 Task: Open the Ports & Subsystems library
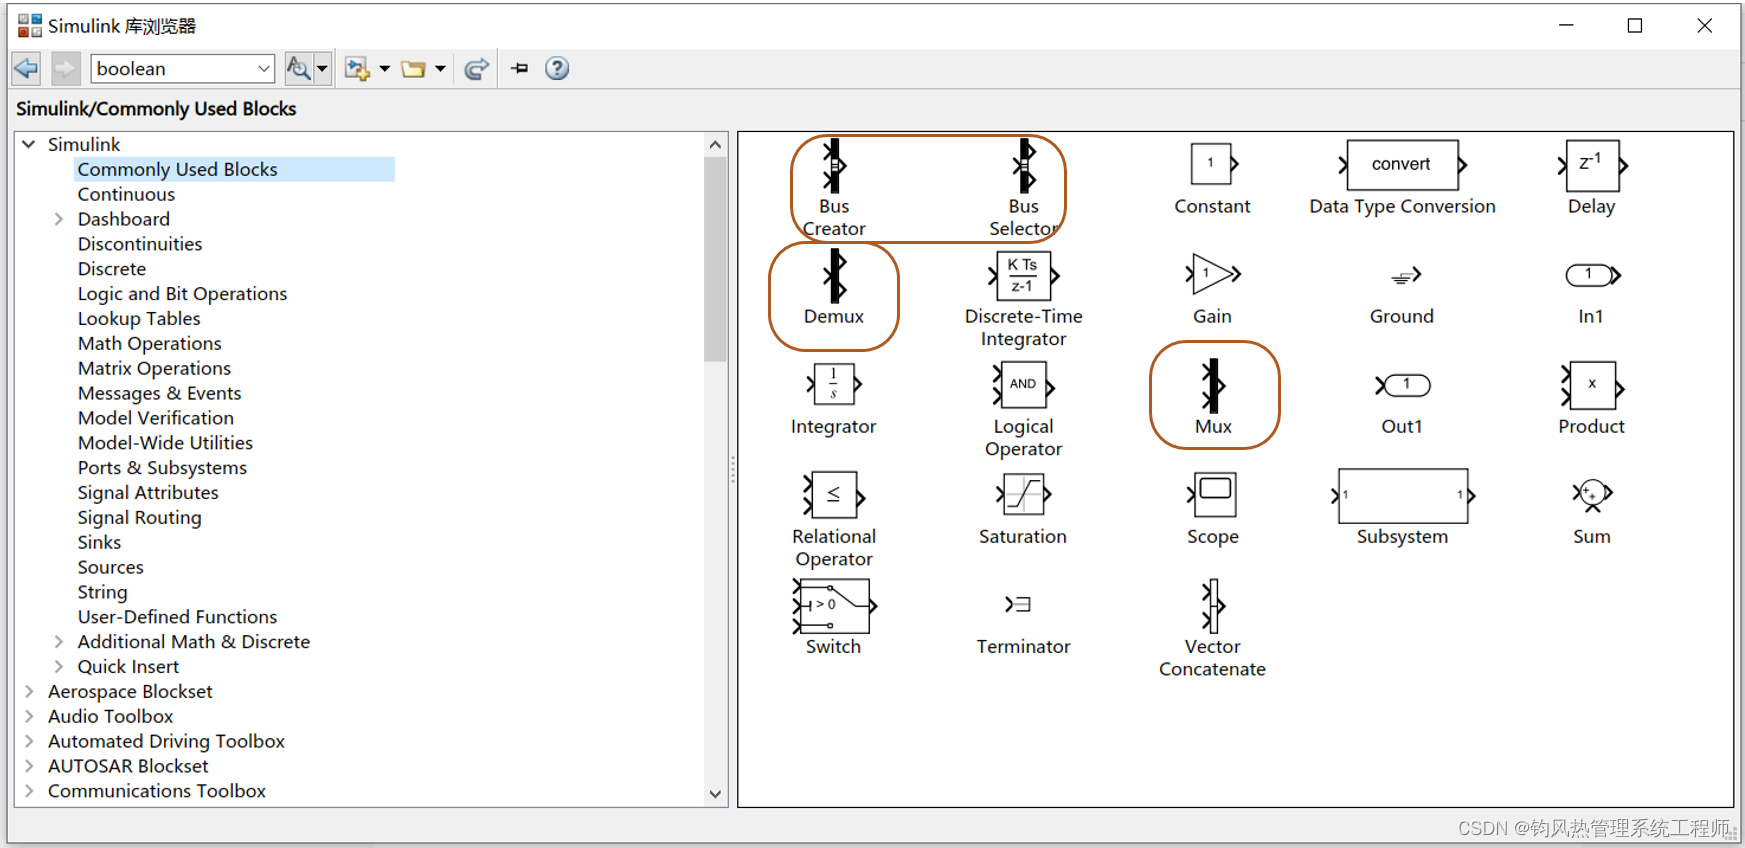(x=162, y=468)
